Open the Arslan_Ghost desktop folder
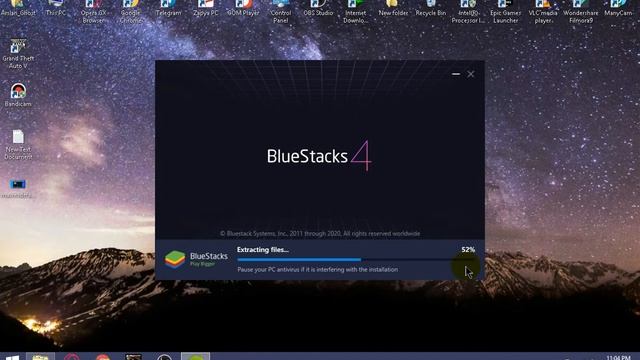 18,8
